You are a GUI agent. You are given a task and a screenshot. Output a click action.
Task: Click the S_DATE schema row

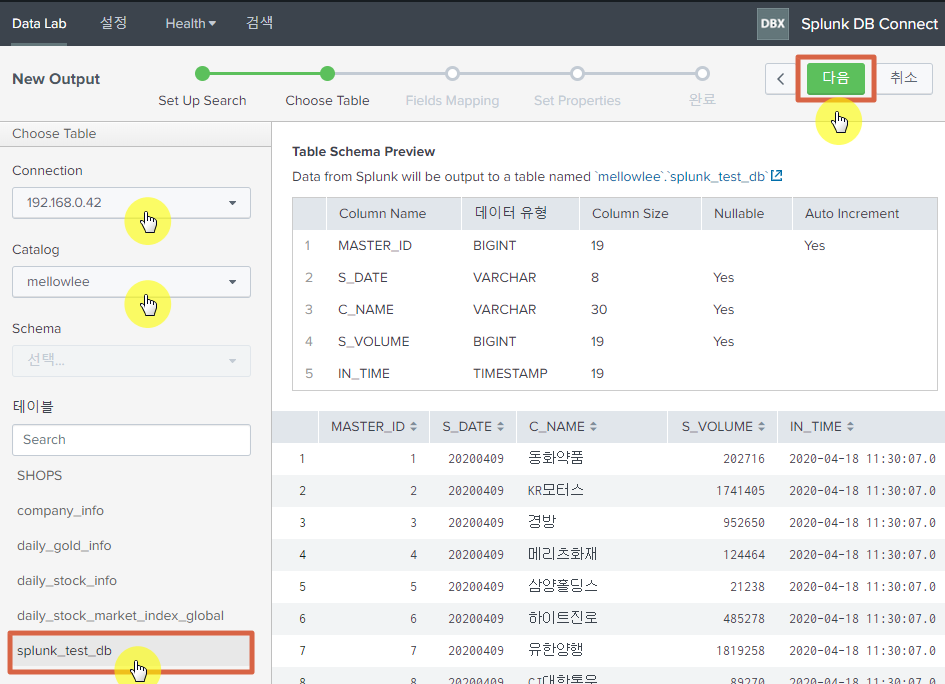[x=615, y=278]
